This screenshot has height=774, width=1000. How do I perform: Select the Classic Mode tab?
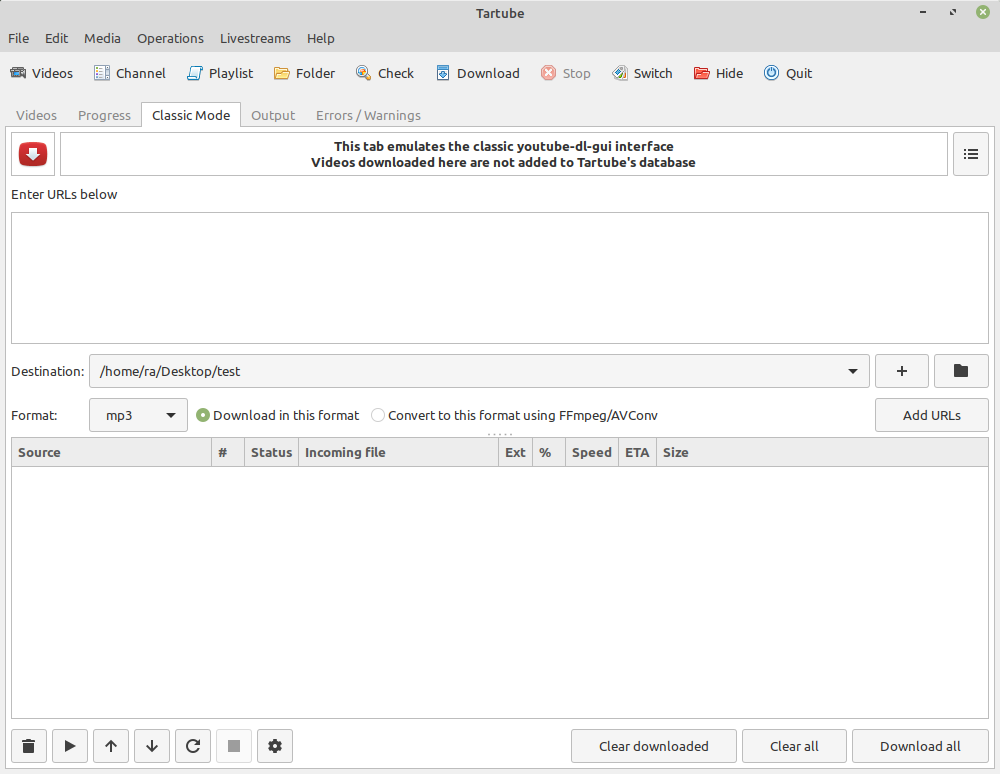coord(191,115)
